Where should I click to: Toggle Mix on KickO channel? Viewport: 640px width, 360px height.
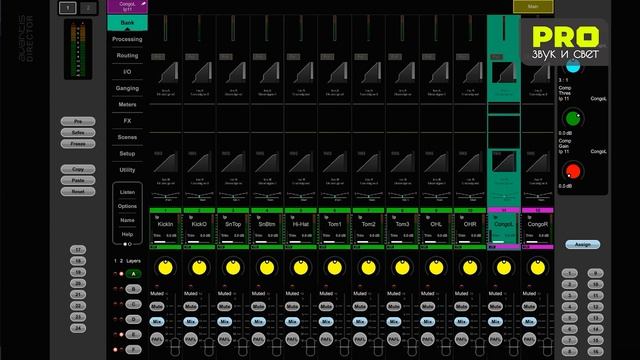[x=191, y=322]
